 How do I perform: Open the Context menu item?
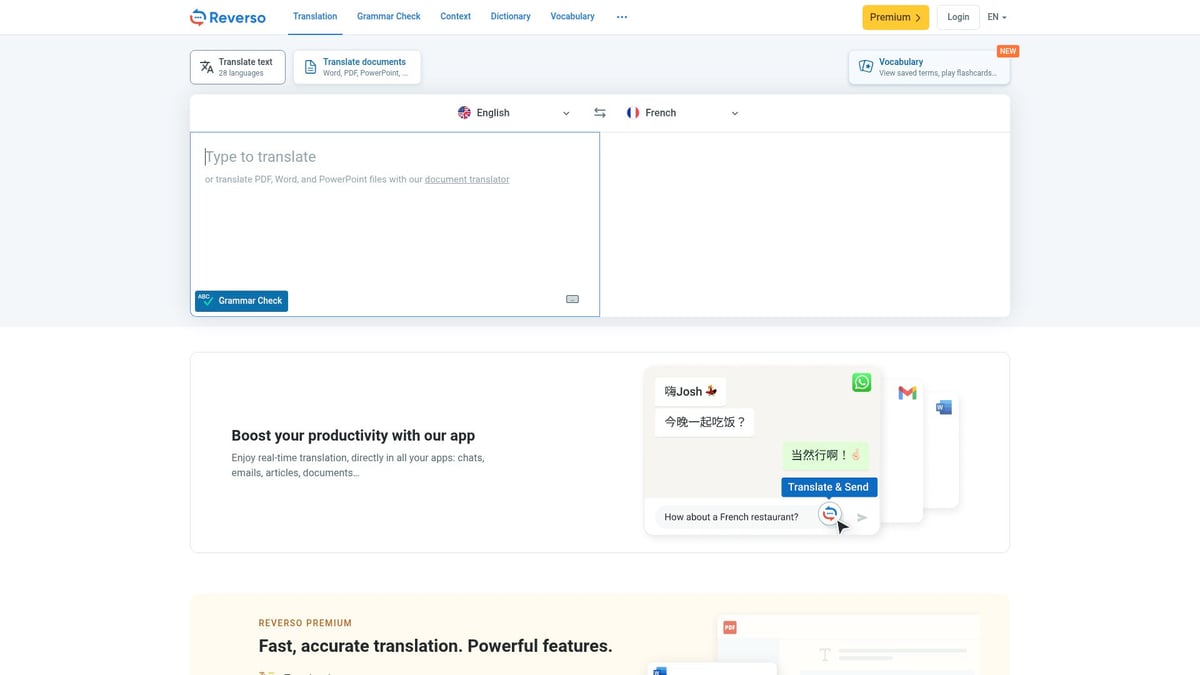point(455,16)
